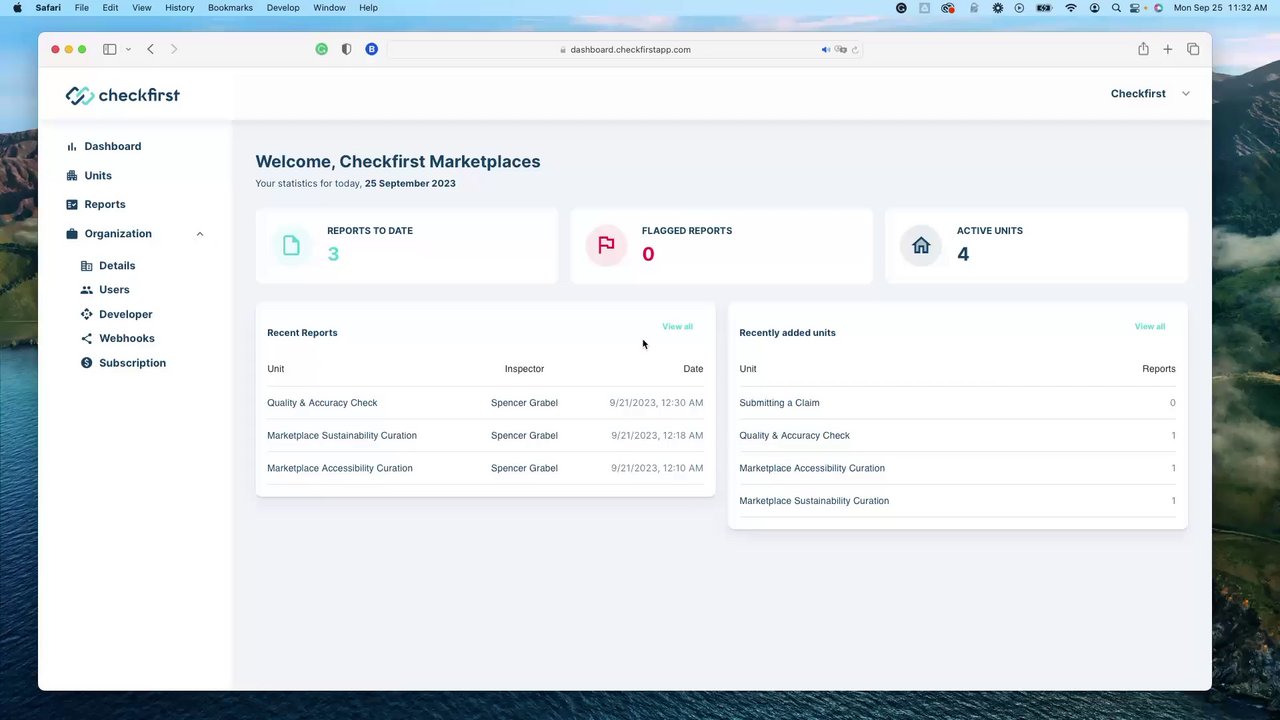Collapse the Organization submenu chevron
Viewport: 1280px width, 720px height.
(x=200, y=234)
